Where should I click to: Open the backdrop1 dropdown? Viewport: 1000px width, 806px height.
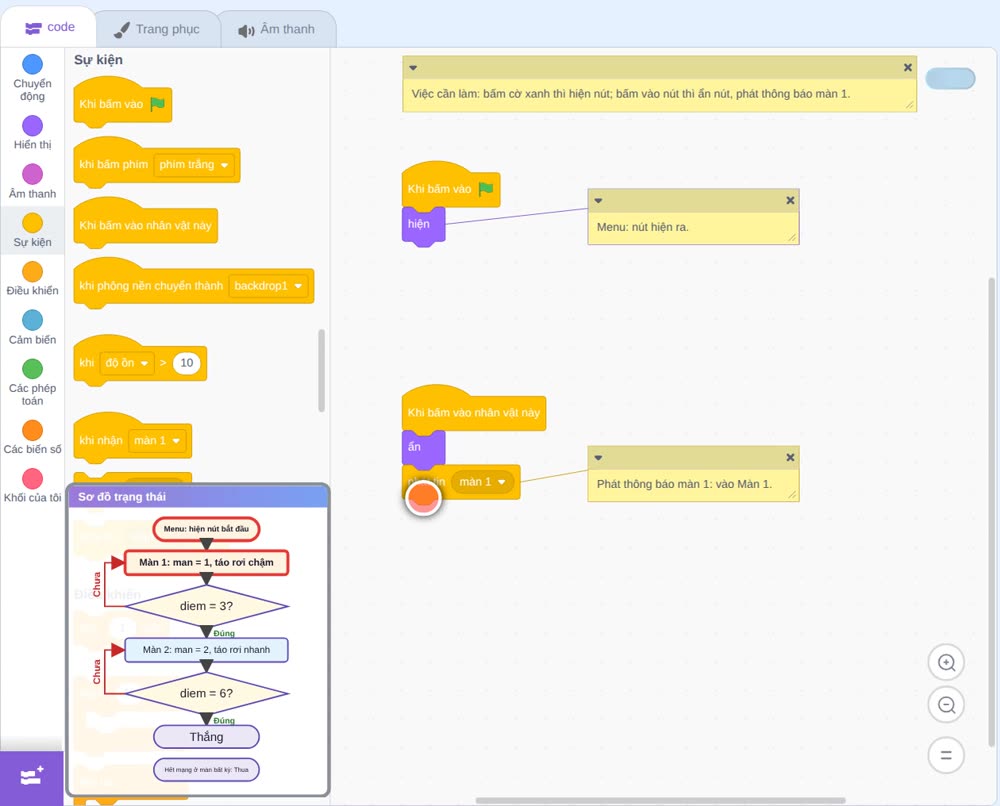point(268,286)
